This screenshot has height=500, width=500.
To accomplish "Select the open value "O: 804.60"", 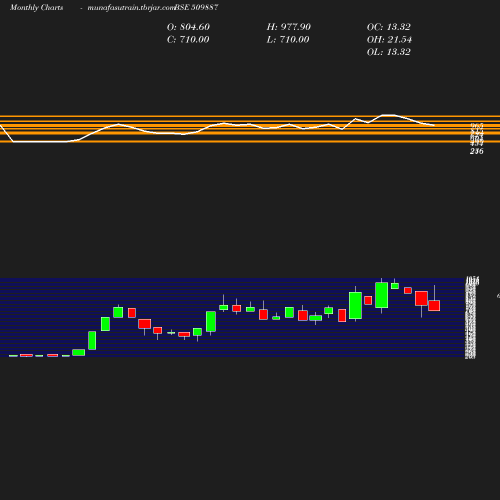I will [188, 27].
